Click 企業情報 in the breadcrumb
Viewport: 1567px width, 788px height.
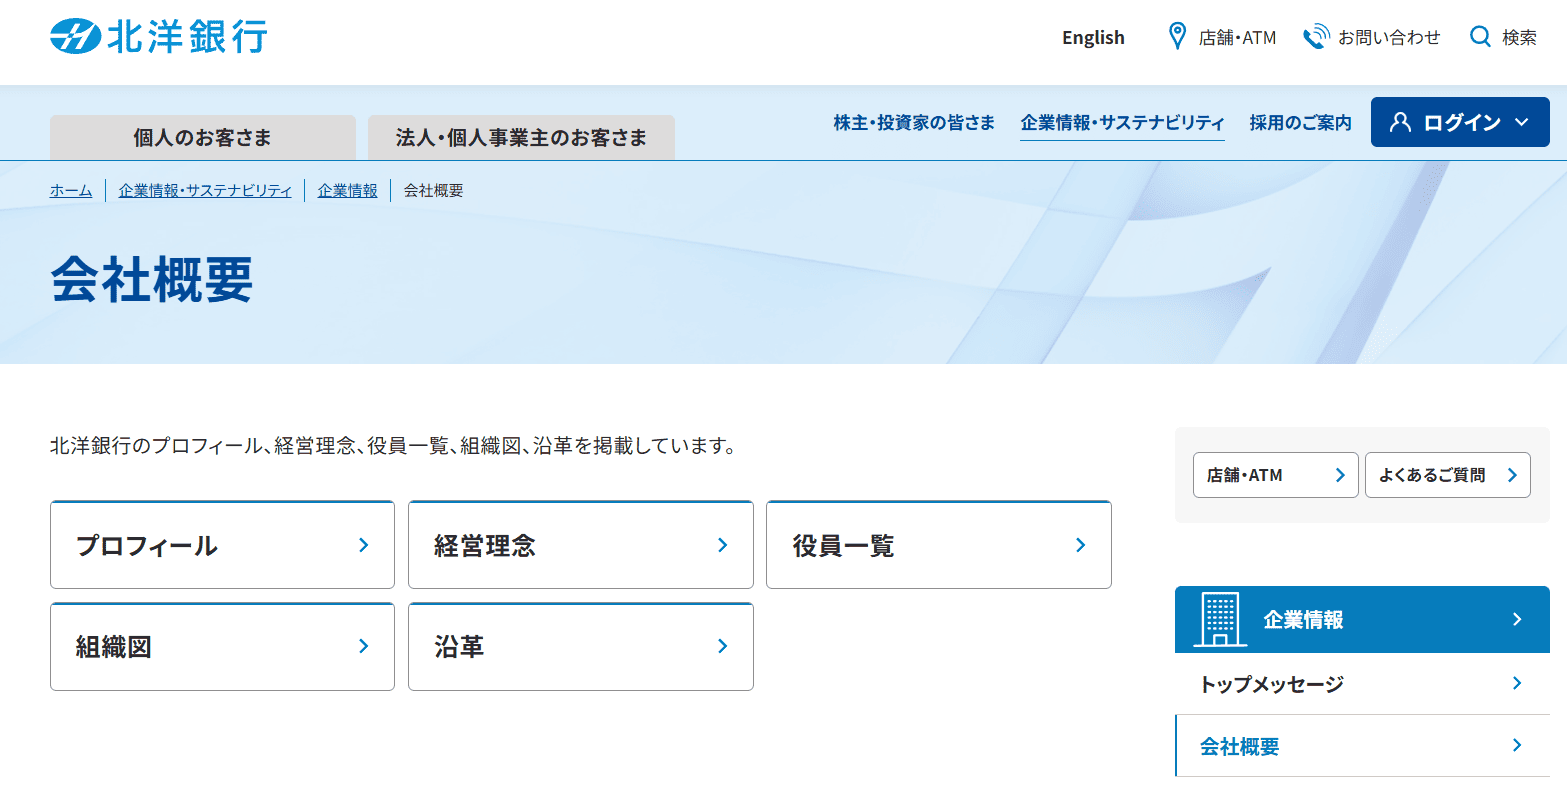pyautogui.click(x=348, y=190)
